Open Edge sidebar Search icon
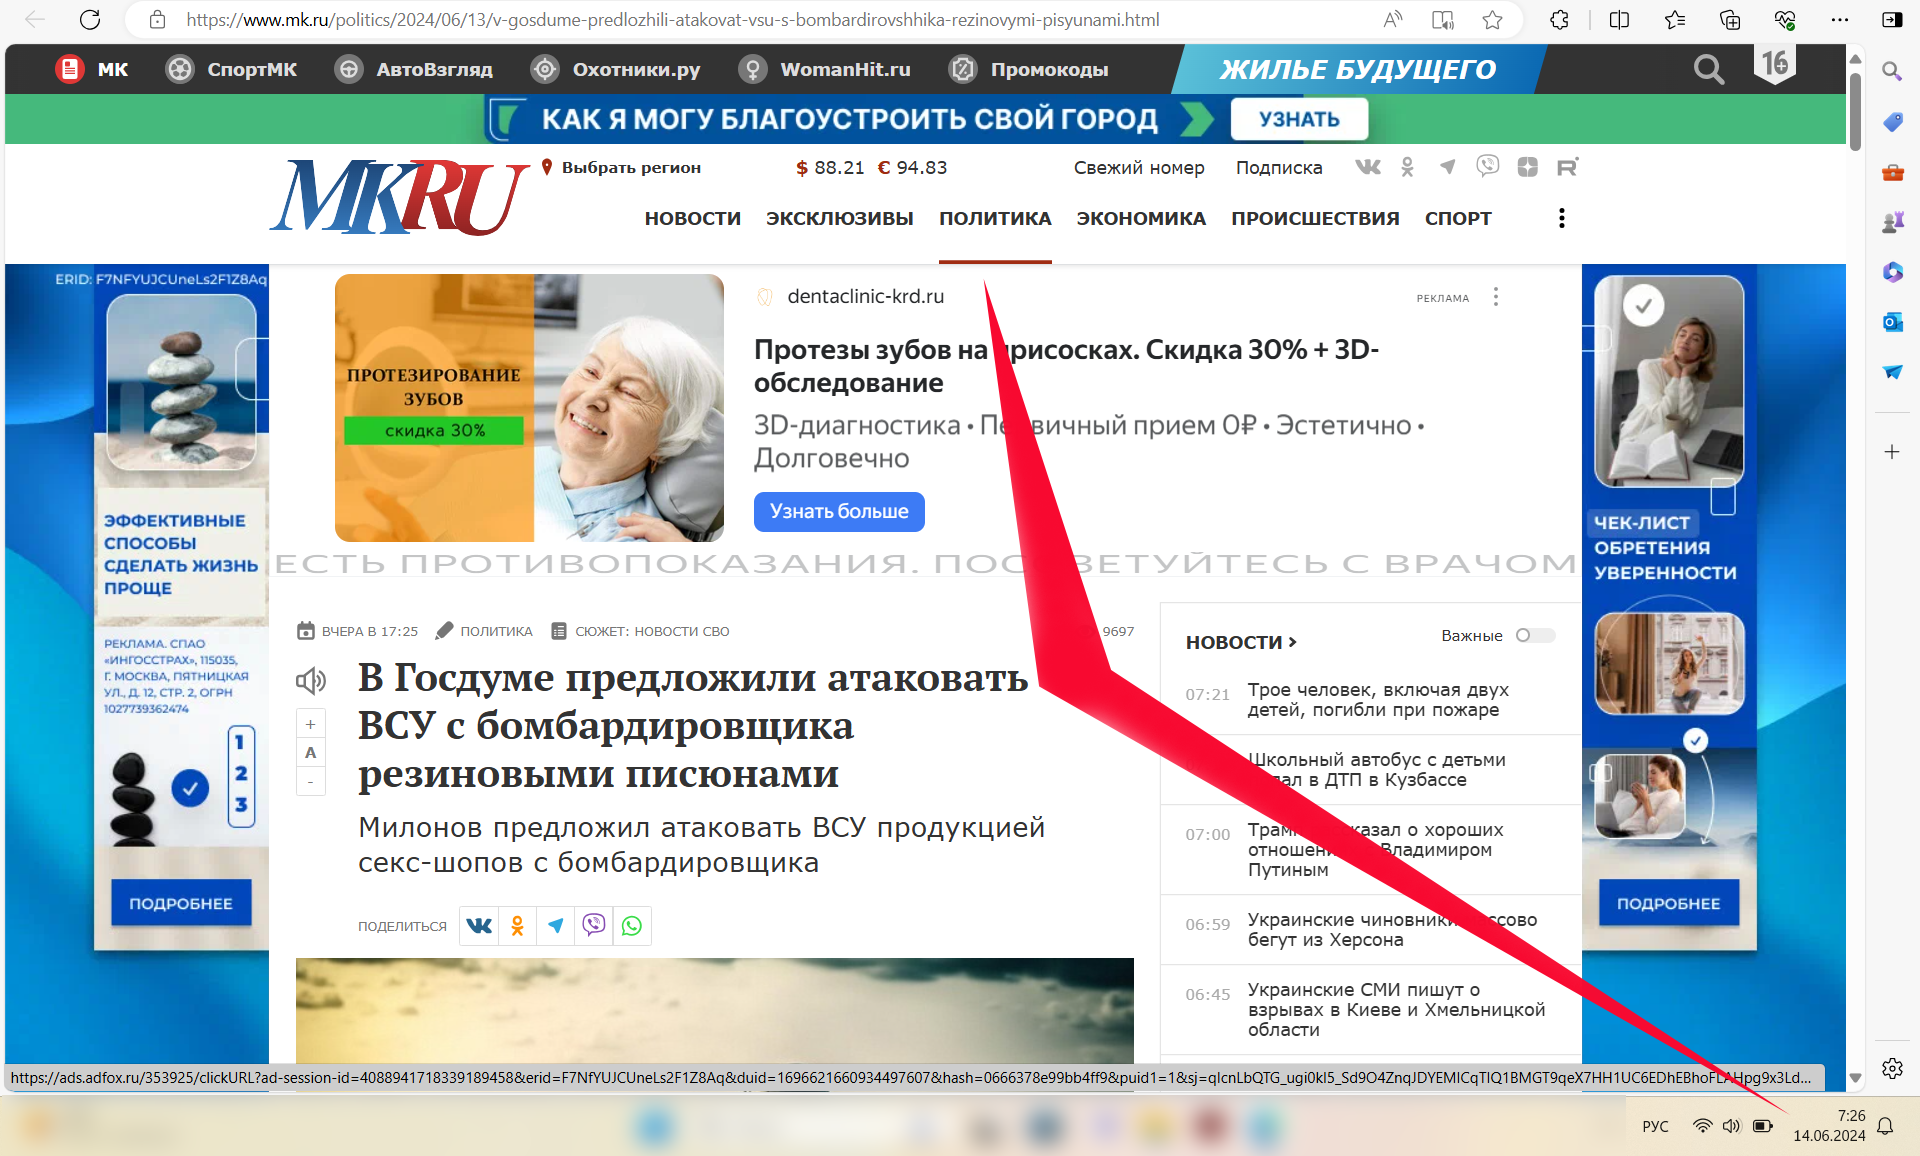This screenshot has width=1920, height=1156. pyautogui.click(x=1891, y=71)
